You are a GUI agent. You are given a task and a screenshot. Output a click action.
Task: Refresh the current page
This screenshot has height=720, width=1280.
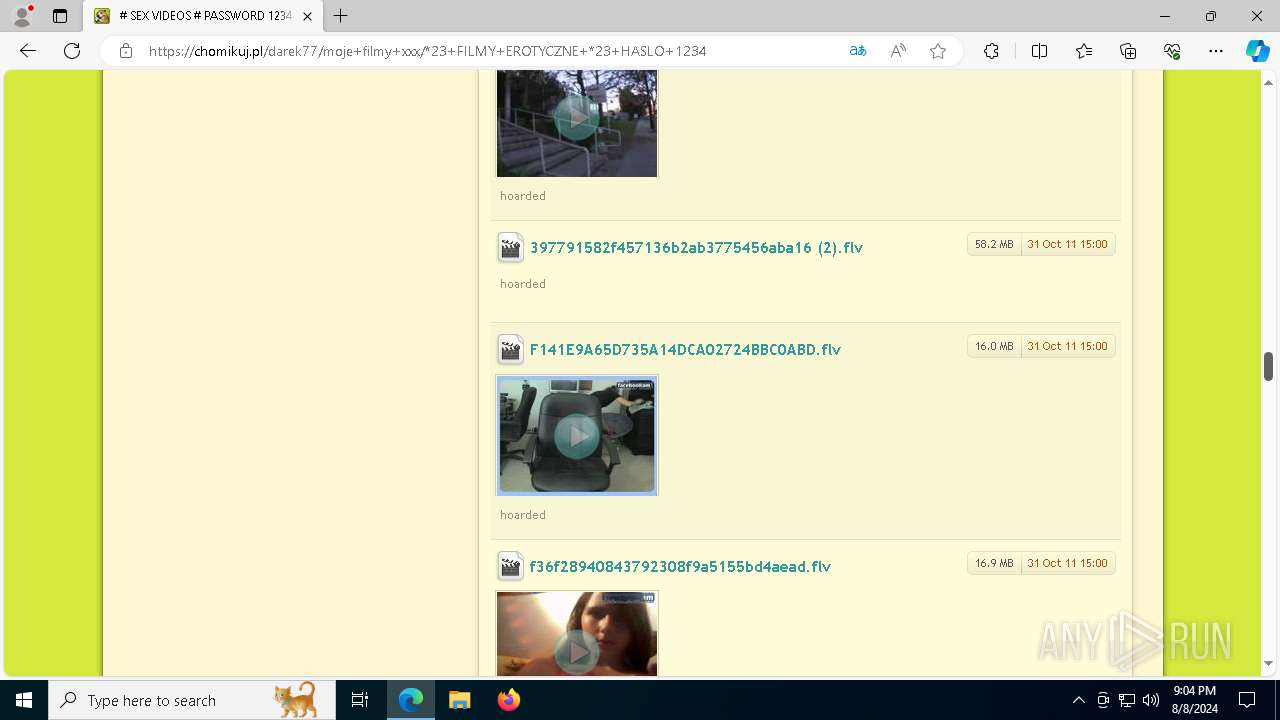[72, 51]
